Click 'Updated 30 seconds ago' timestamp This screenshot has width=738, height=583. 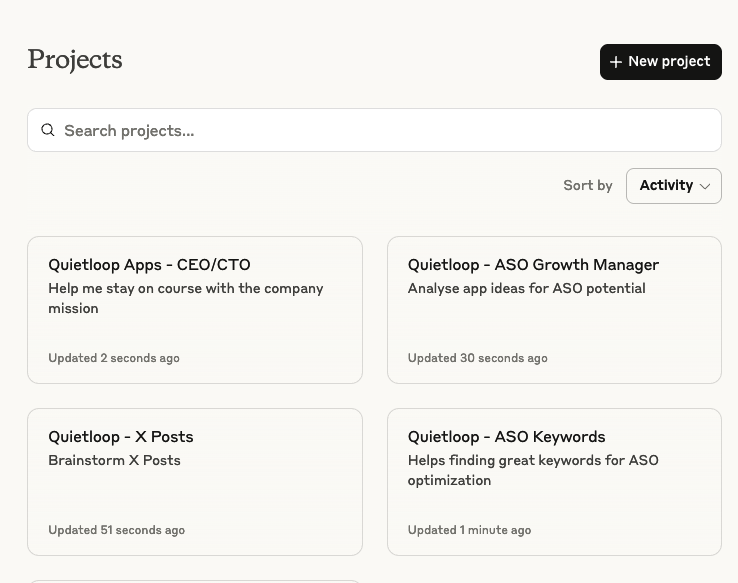[477, 358]
